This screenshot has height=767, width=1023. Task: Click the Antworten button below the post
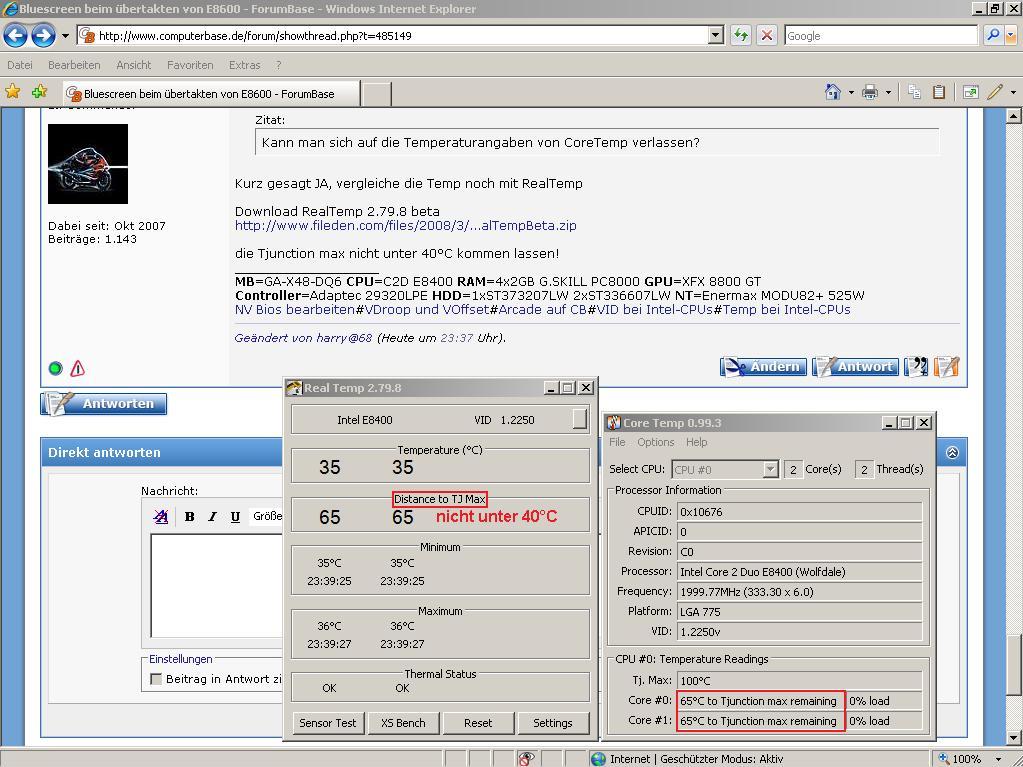pos(104,404)
